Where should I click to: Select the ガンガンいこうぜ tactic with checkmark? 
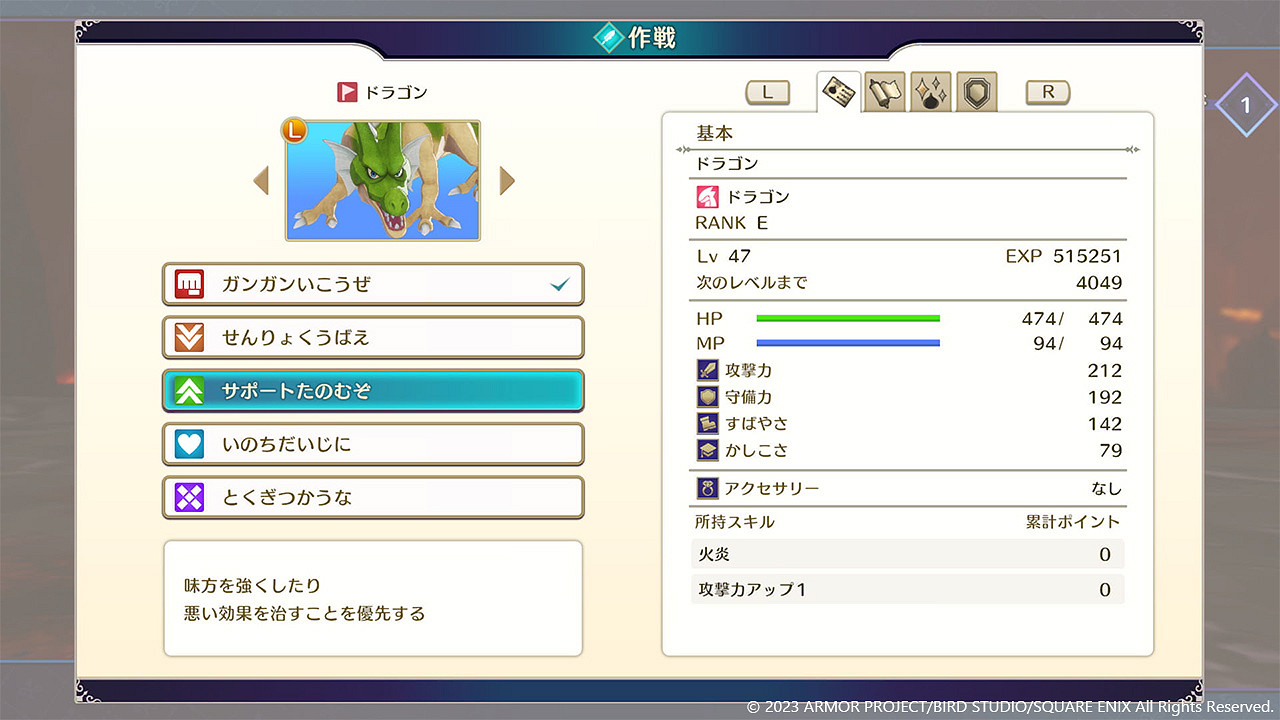tap(373, 284)
